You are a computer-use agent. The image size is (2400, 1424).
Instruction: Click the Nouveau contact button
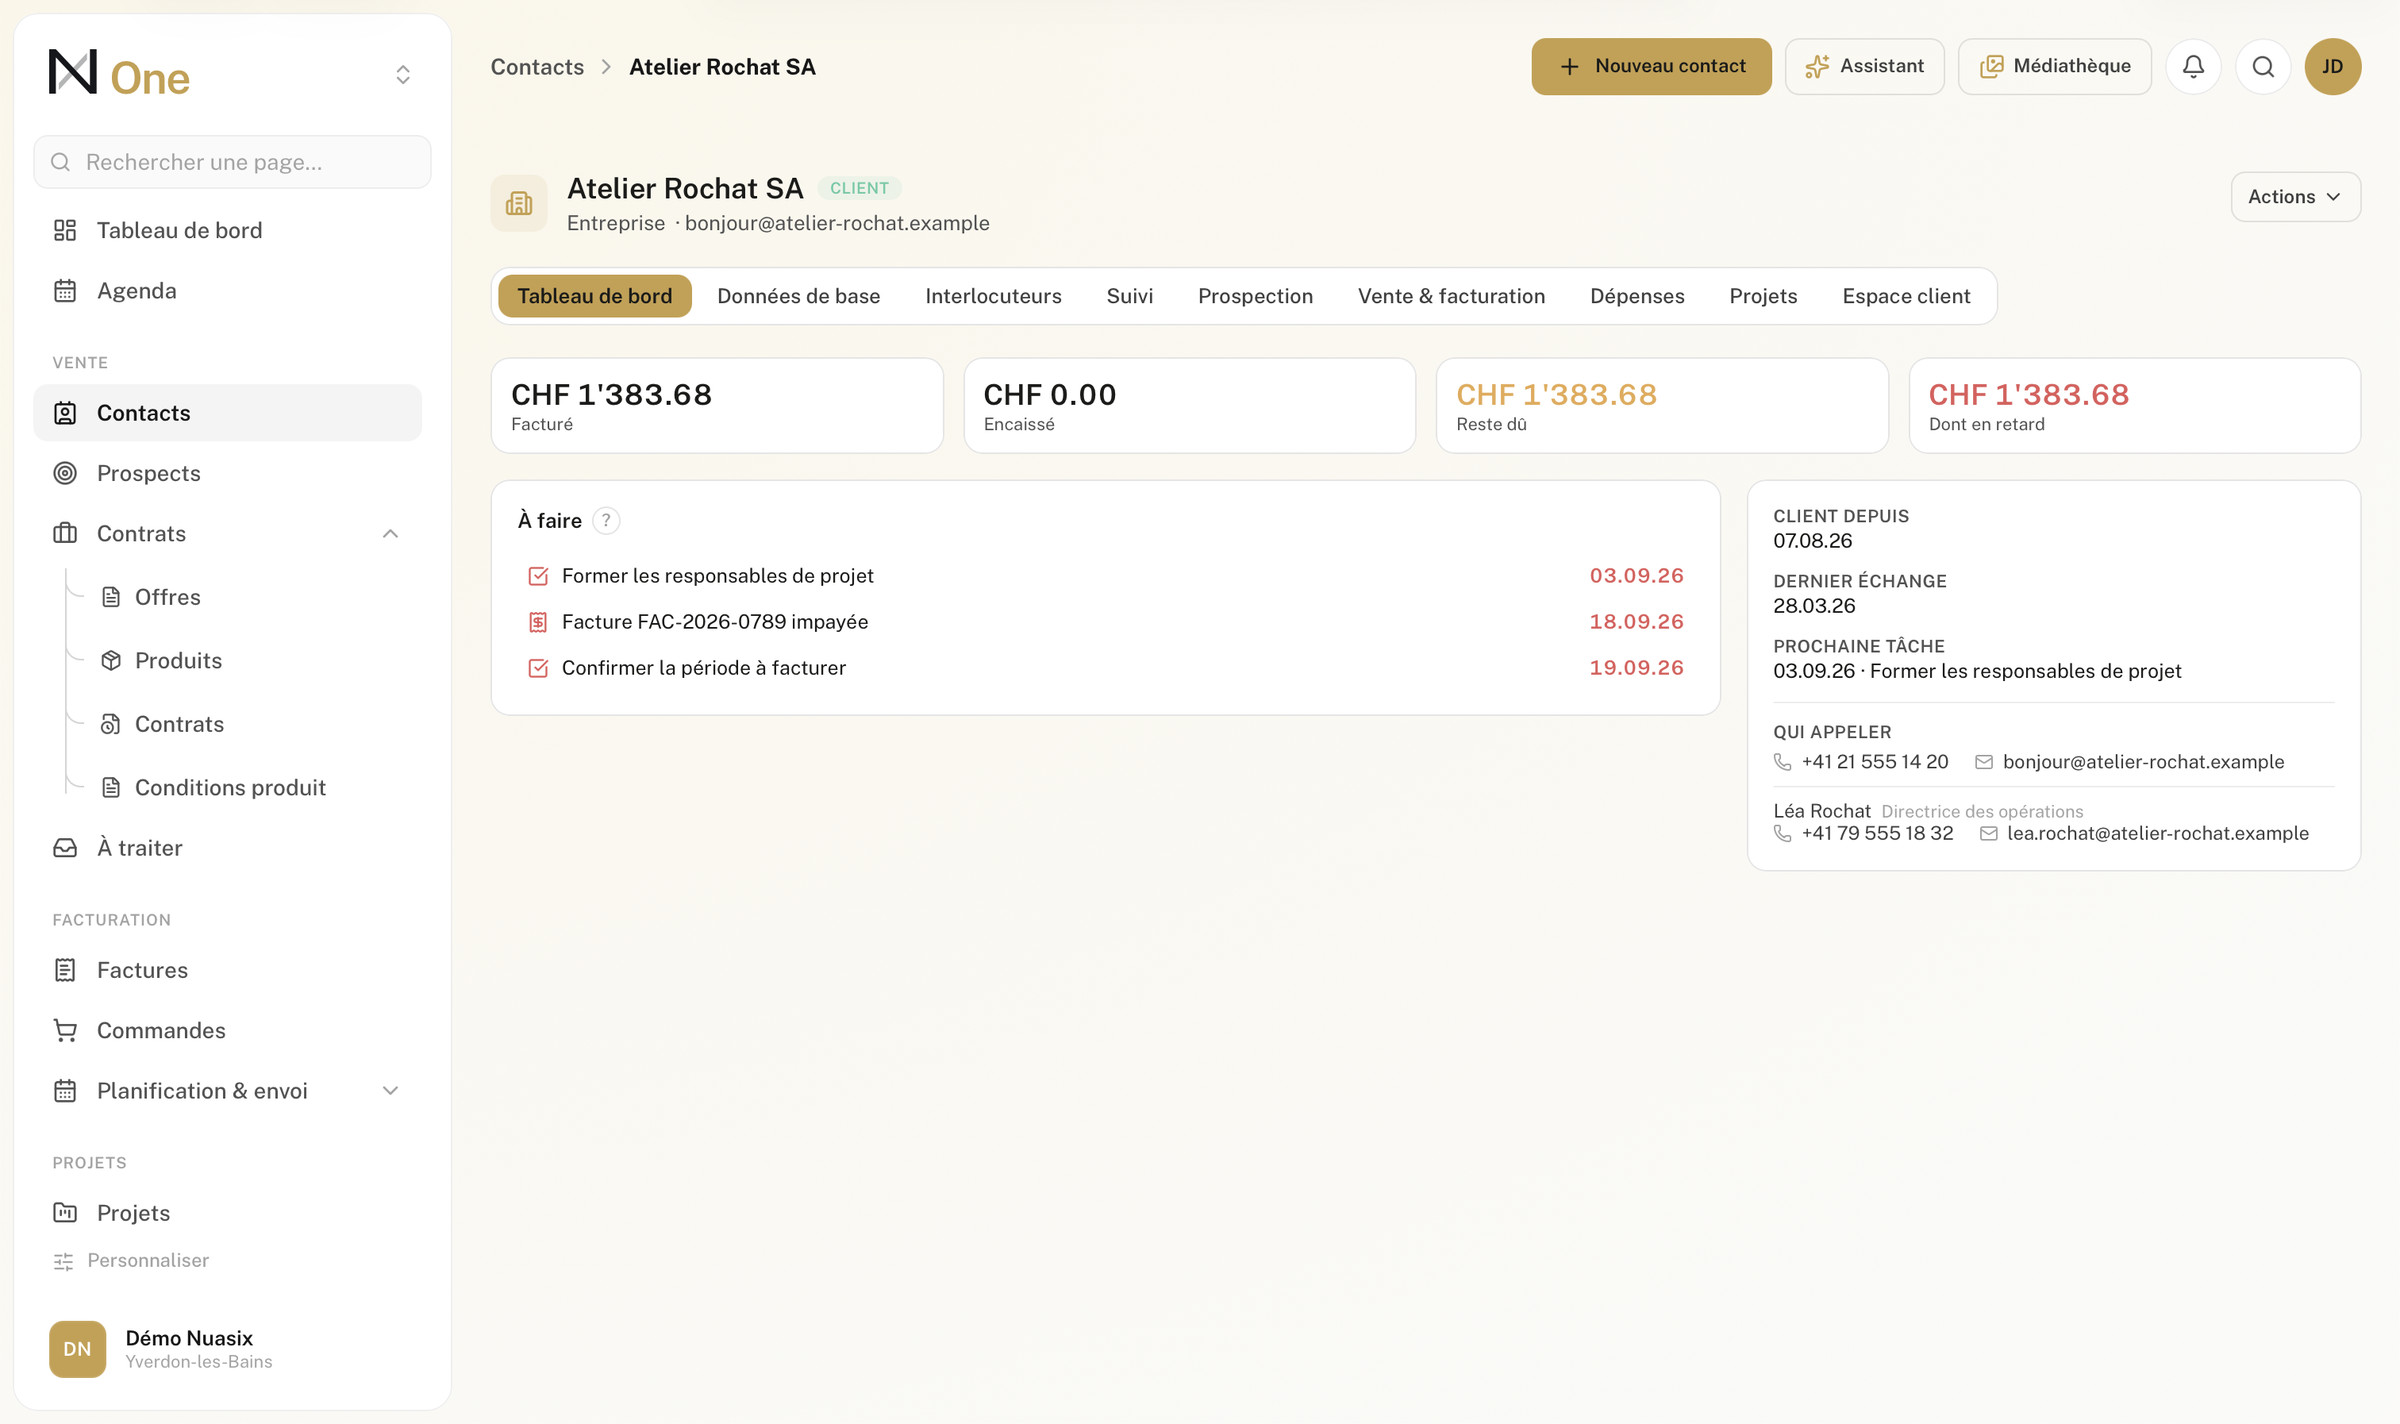coord(1651,66)
